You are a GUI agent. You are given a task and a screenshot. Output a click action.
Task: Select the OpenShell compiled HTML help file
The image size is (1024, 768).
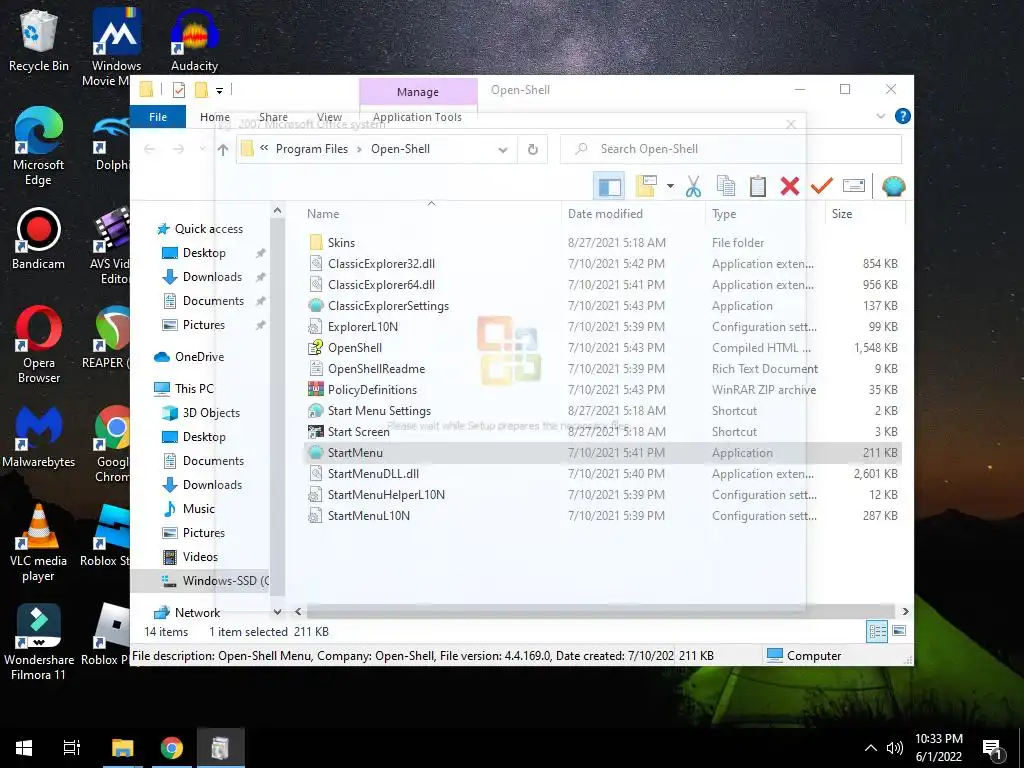tap(355, 347)
